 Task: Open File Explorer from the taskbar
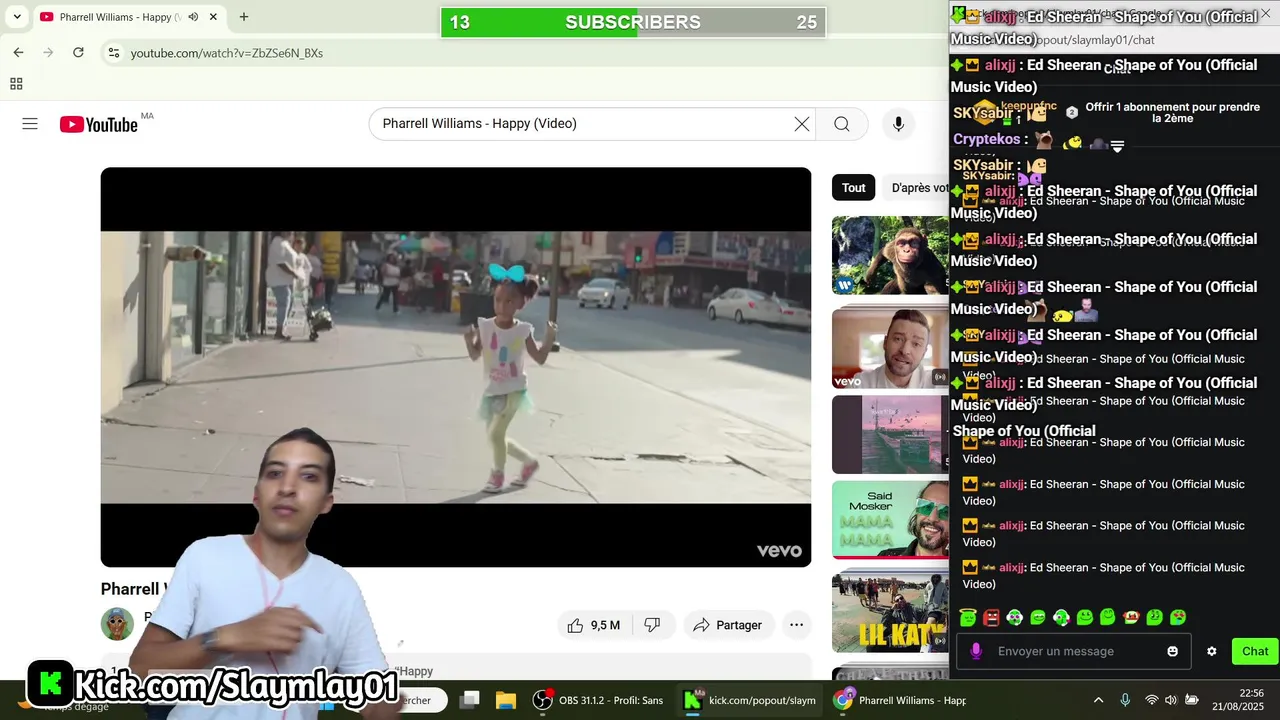tap(506, 700)
